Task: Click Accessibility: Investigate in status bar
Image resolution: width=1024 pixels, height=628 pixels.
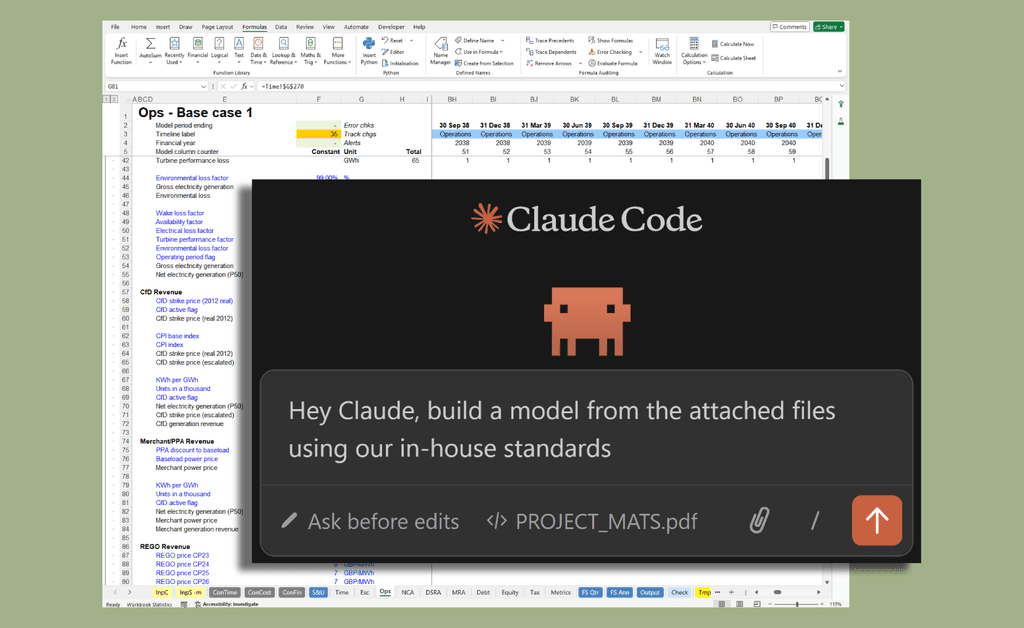Action: coord(226,604)
